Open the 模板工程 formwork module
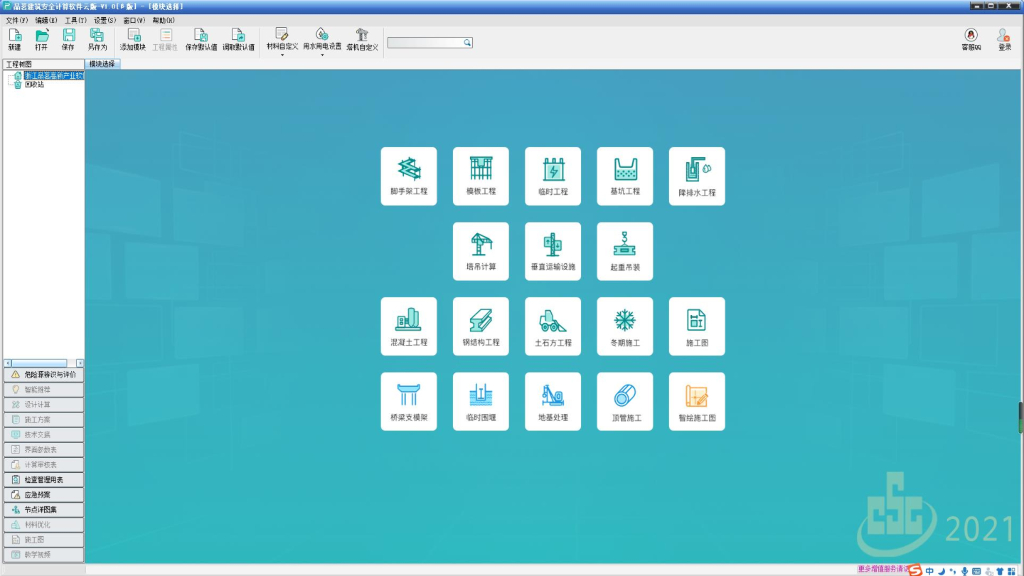Image resolution: width=1024 pixels, height=576 pixels. pos(481,176)
